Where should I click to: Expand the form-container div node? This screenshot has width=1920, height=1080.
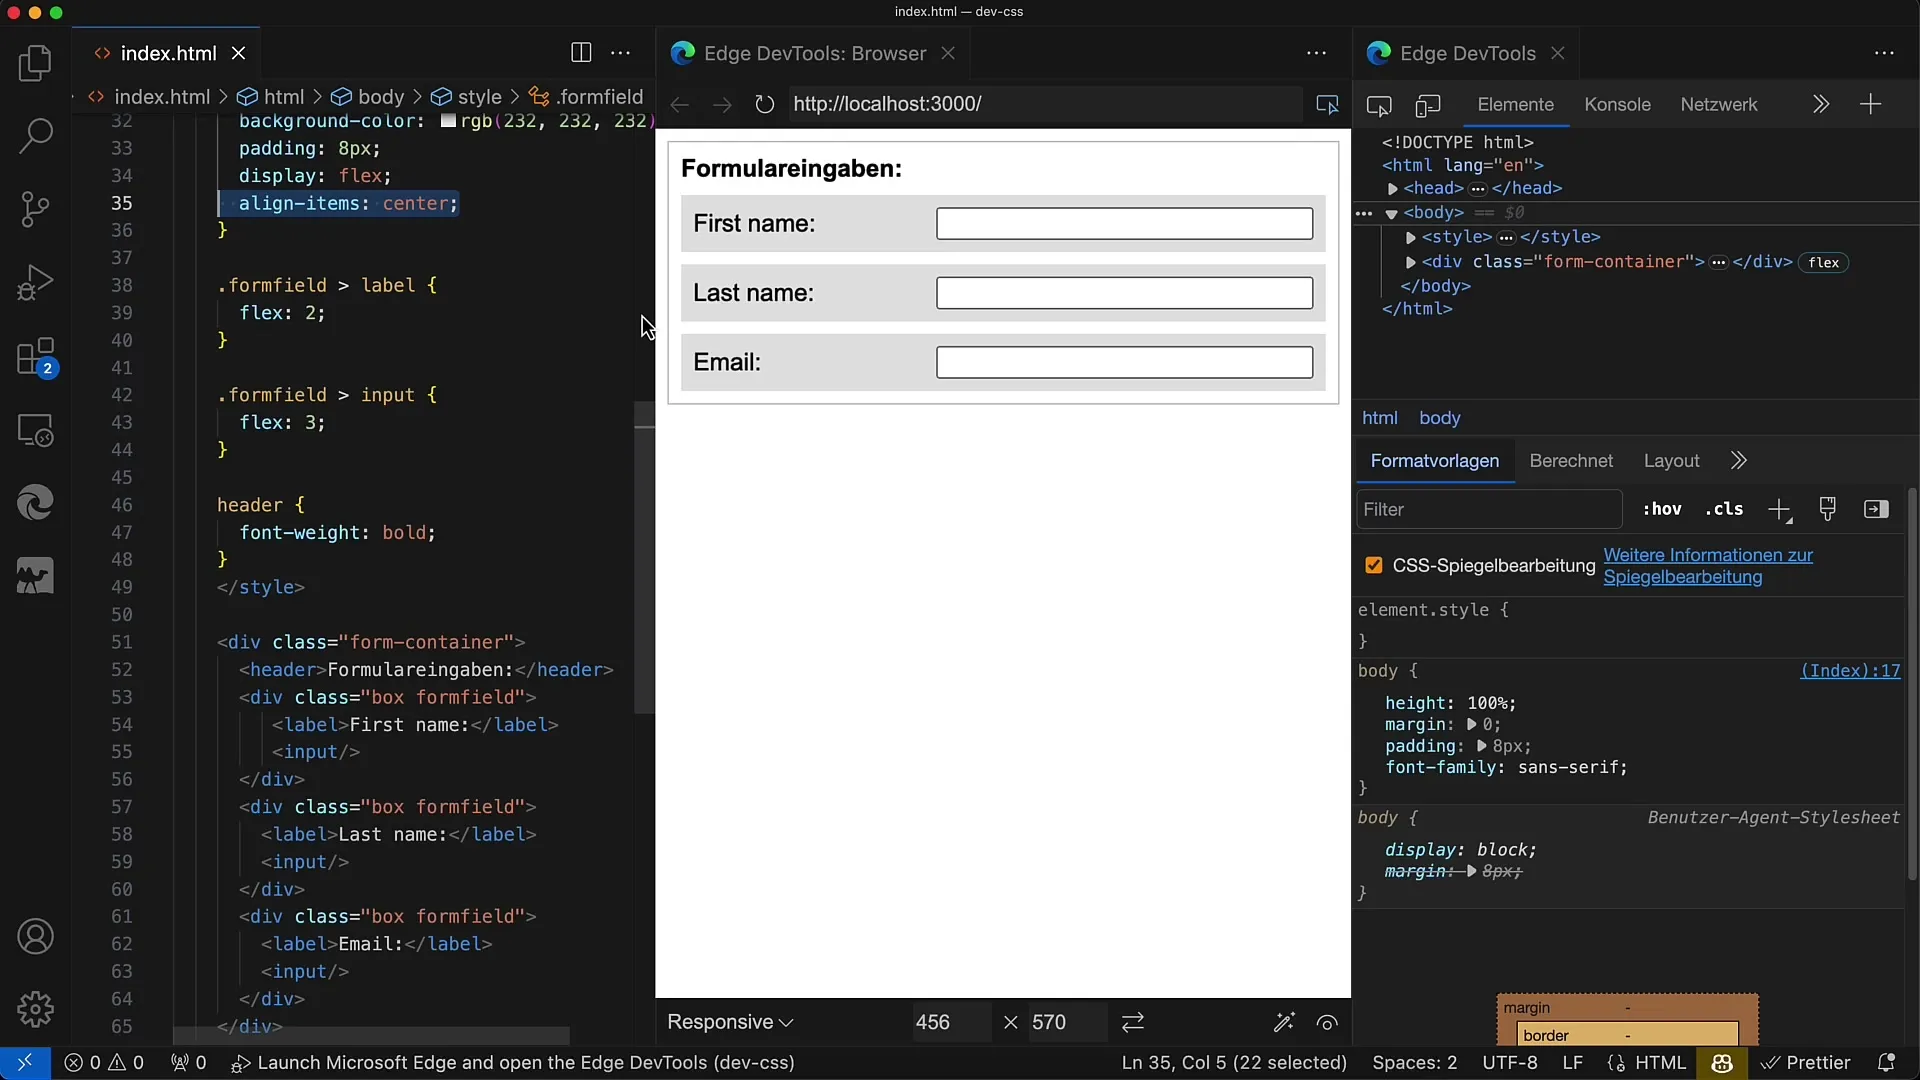[x=1410, y=262]
